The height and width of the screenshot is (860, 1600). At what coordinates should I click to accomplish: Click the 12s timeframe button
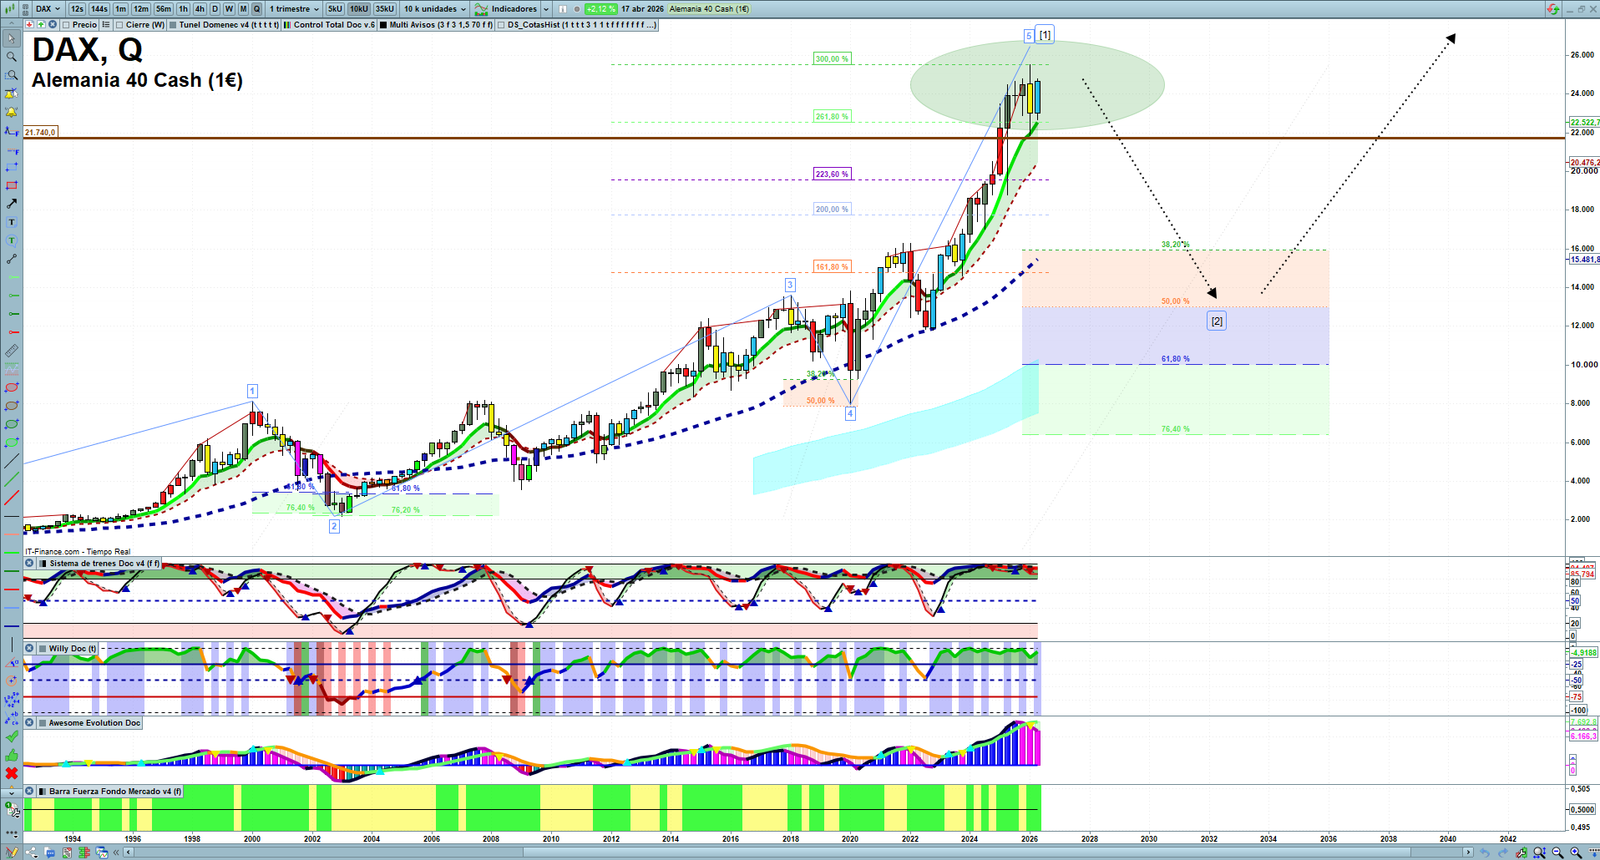(x=77, y=9)
